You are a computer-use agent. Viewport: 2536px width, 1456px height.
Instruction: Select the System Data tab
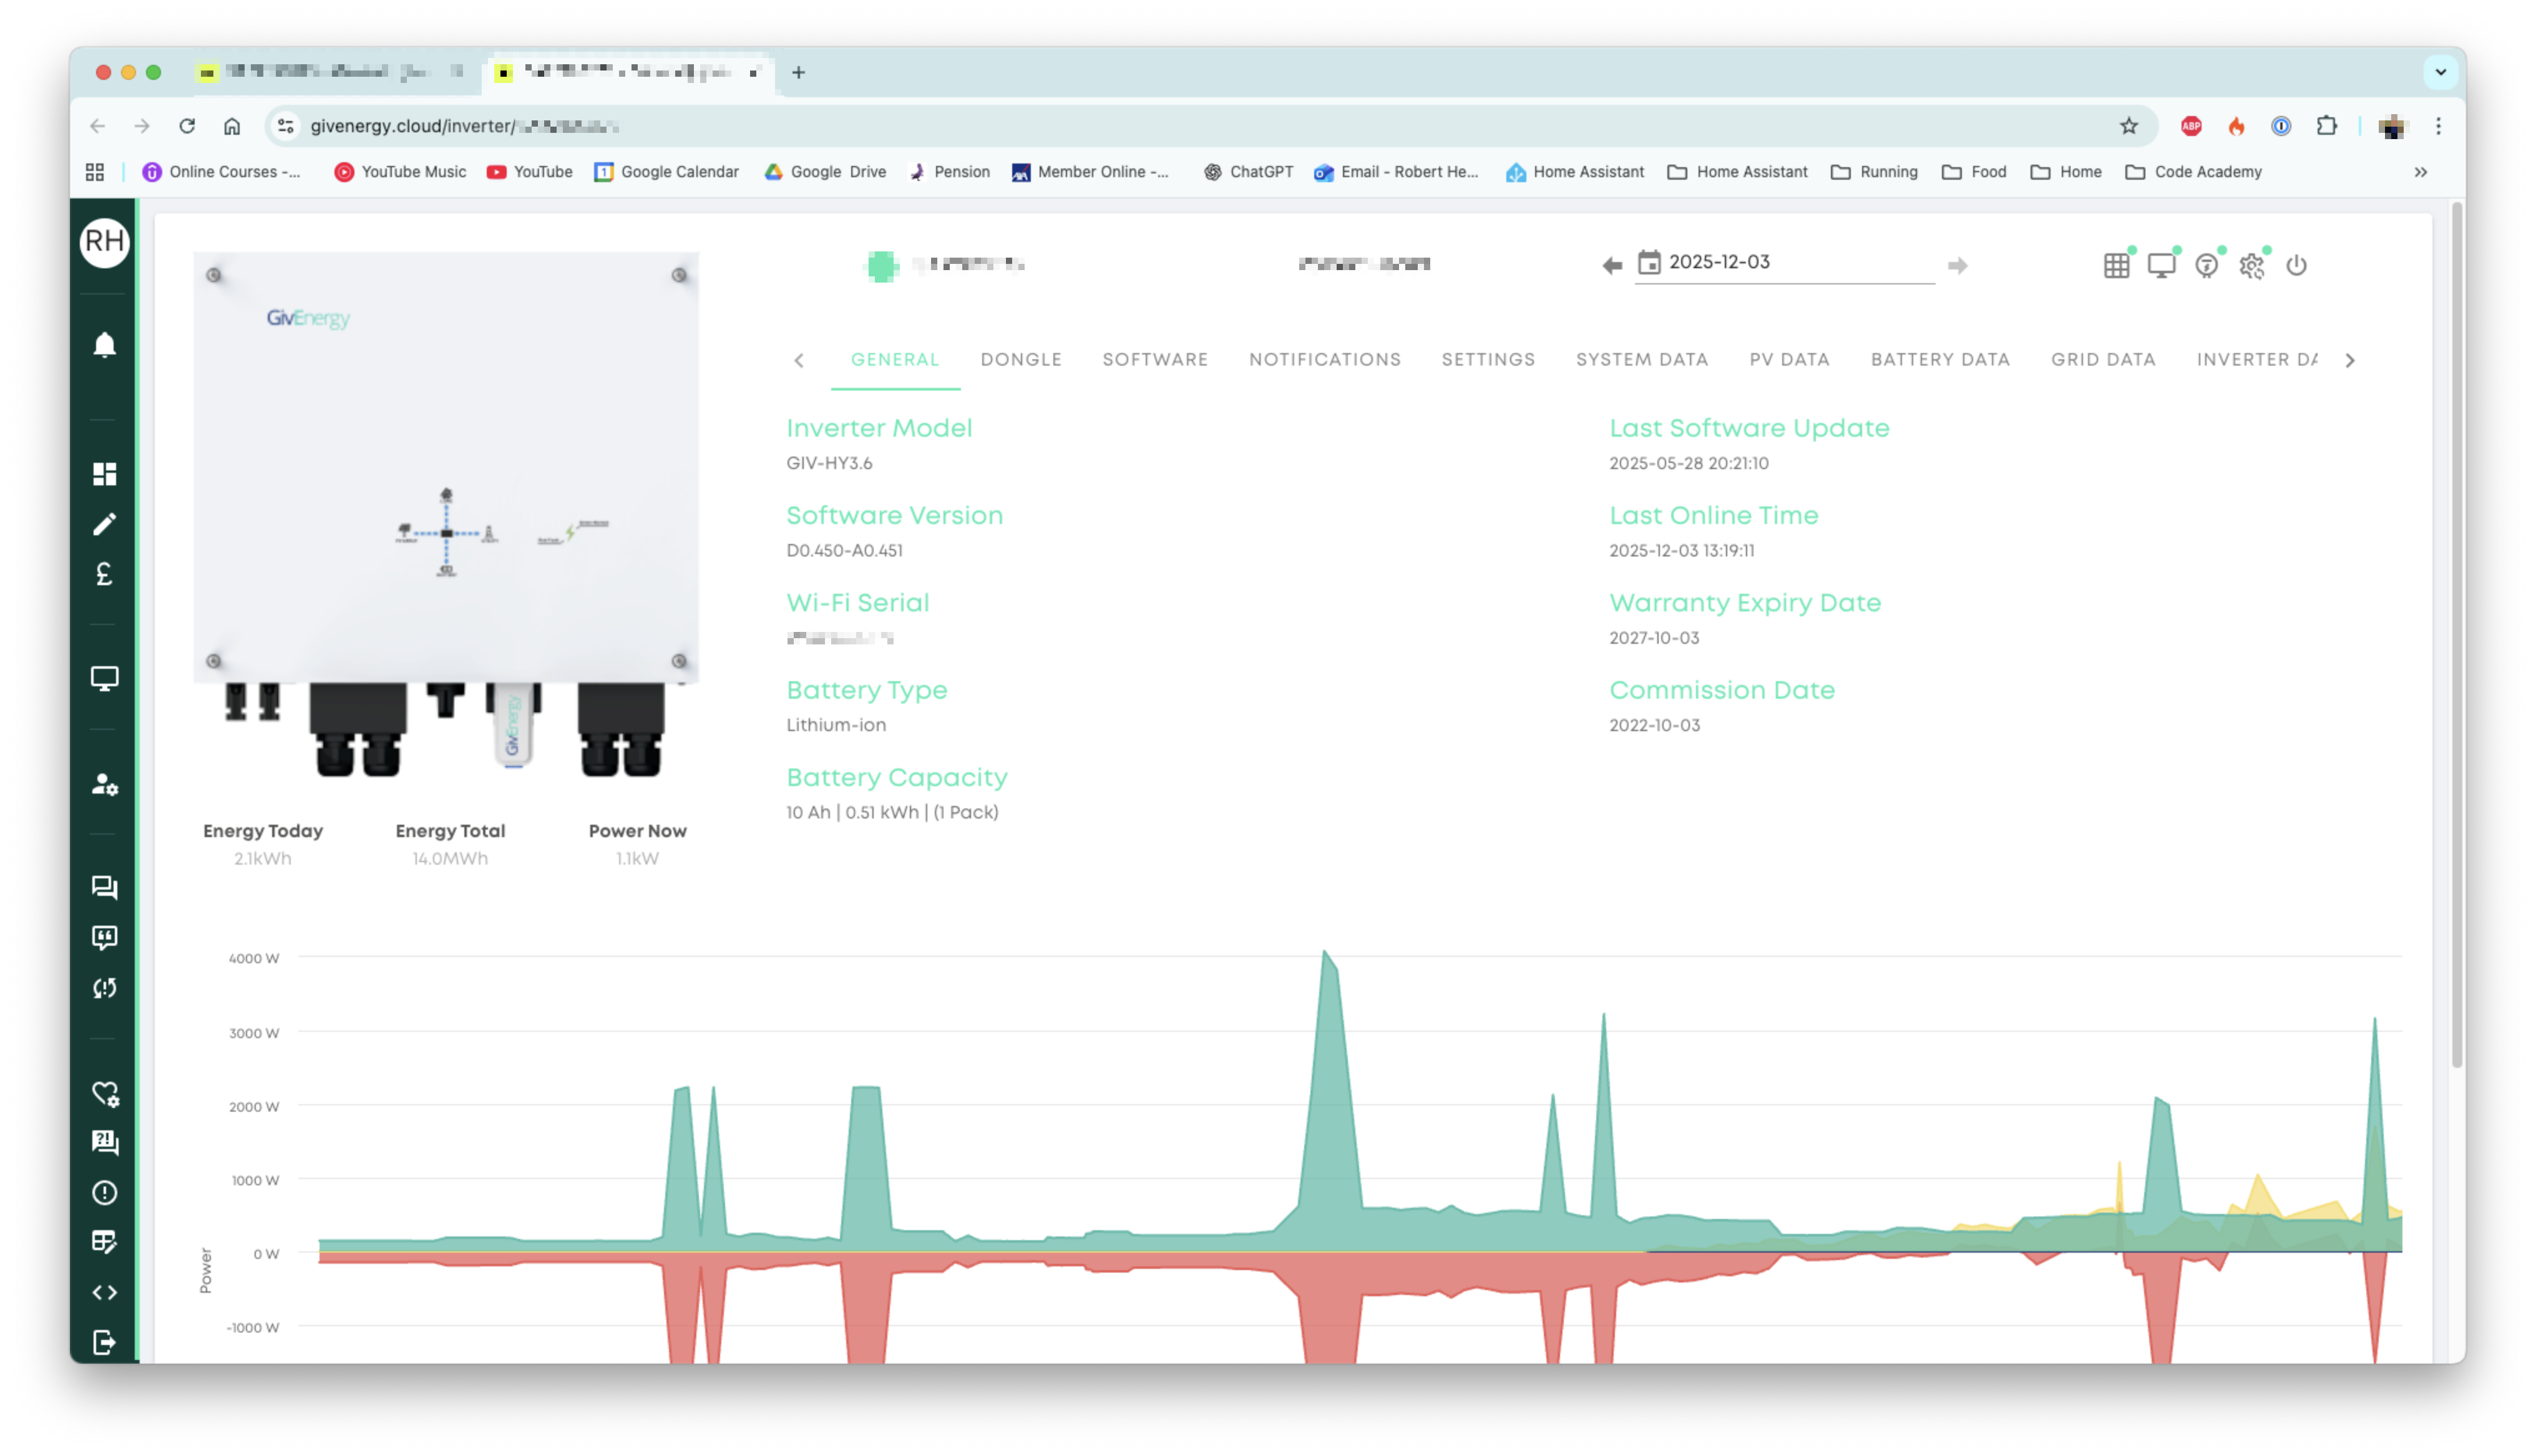(x=1641, y=360)
